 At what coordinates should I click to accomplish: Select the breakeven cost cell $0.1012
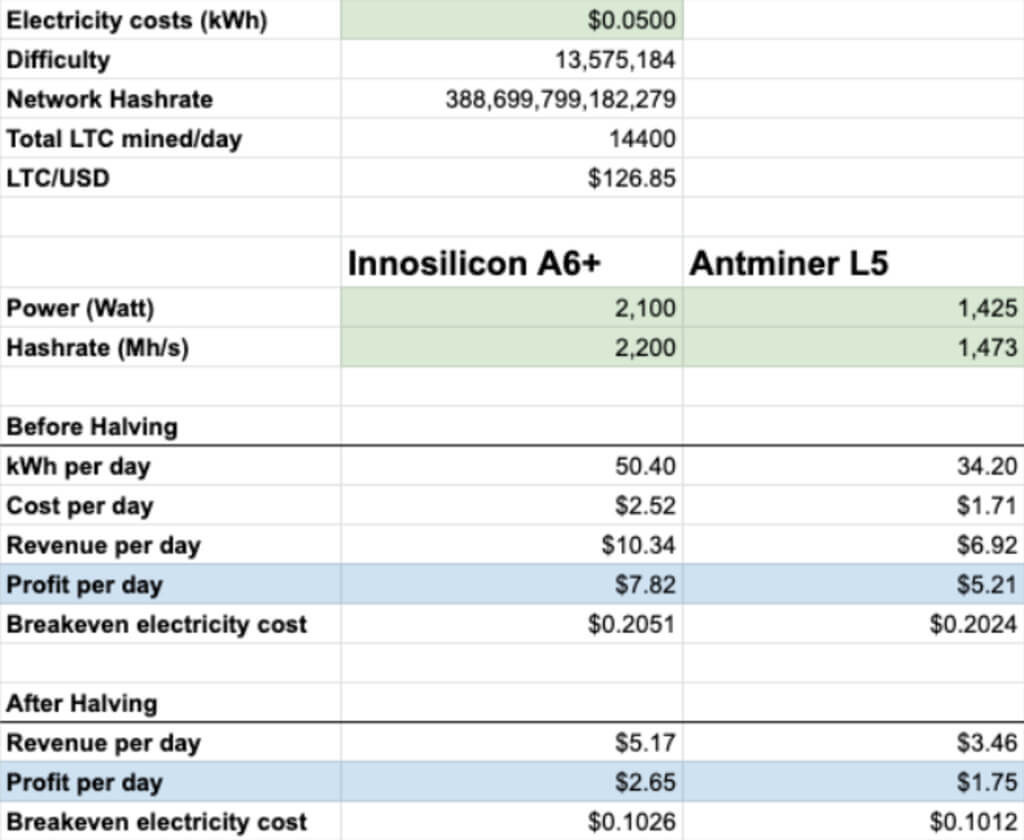(x=853, y=822)
